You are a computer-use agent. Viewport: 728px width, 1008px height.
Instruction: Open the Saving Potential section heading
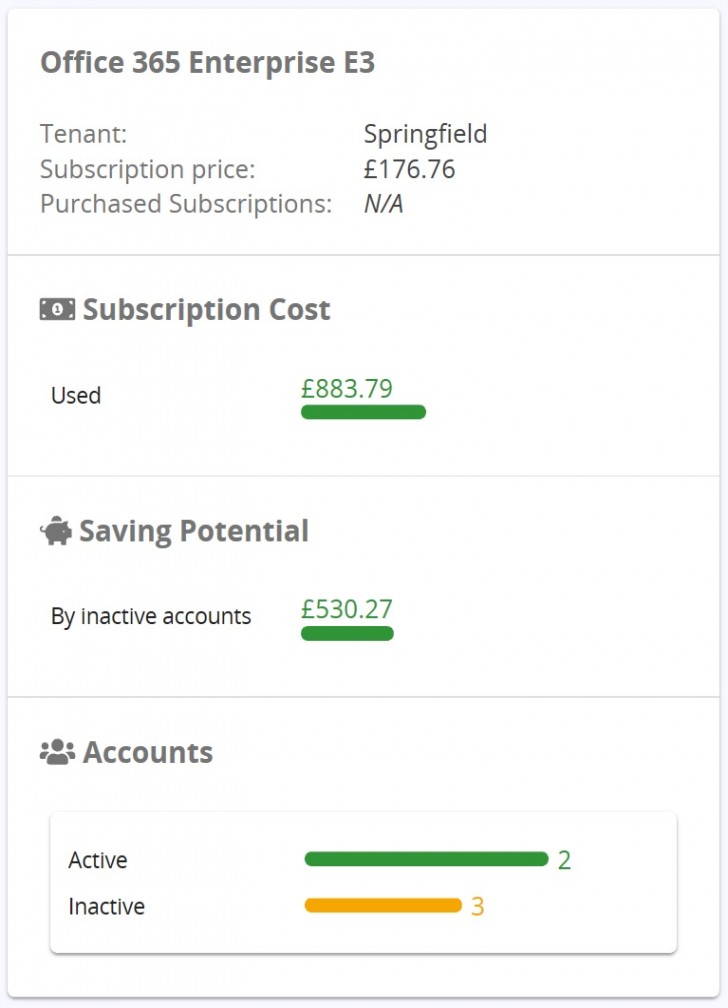(194, 531)
